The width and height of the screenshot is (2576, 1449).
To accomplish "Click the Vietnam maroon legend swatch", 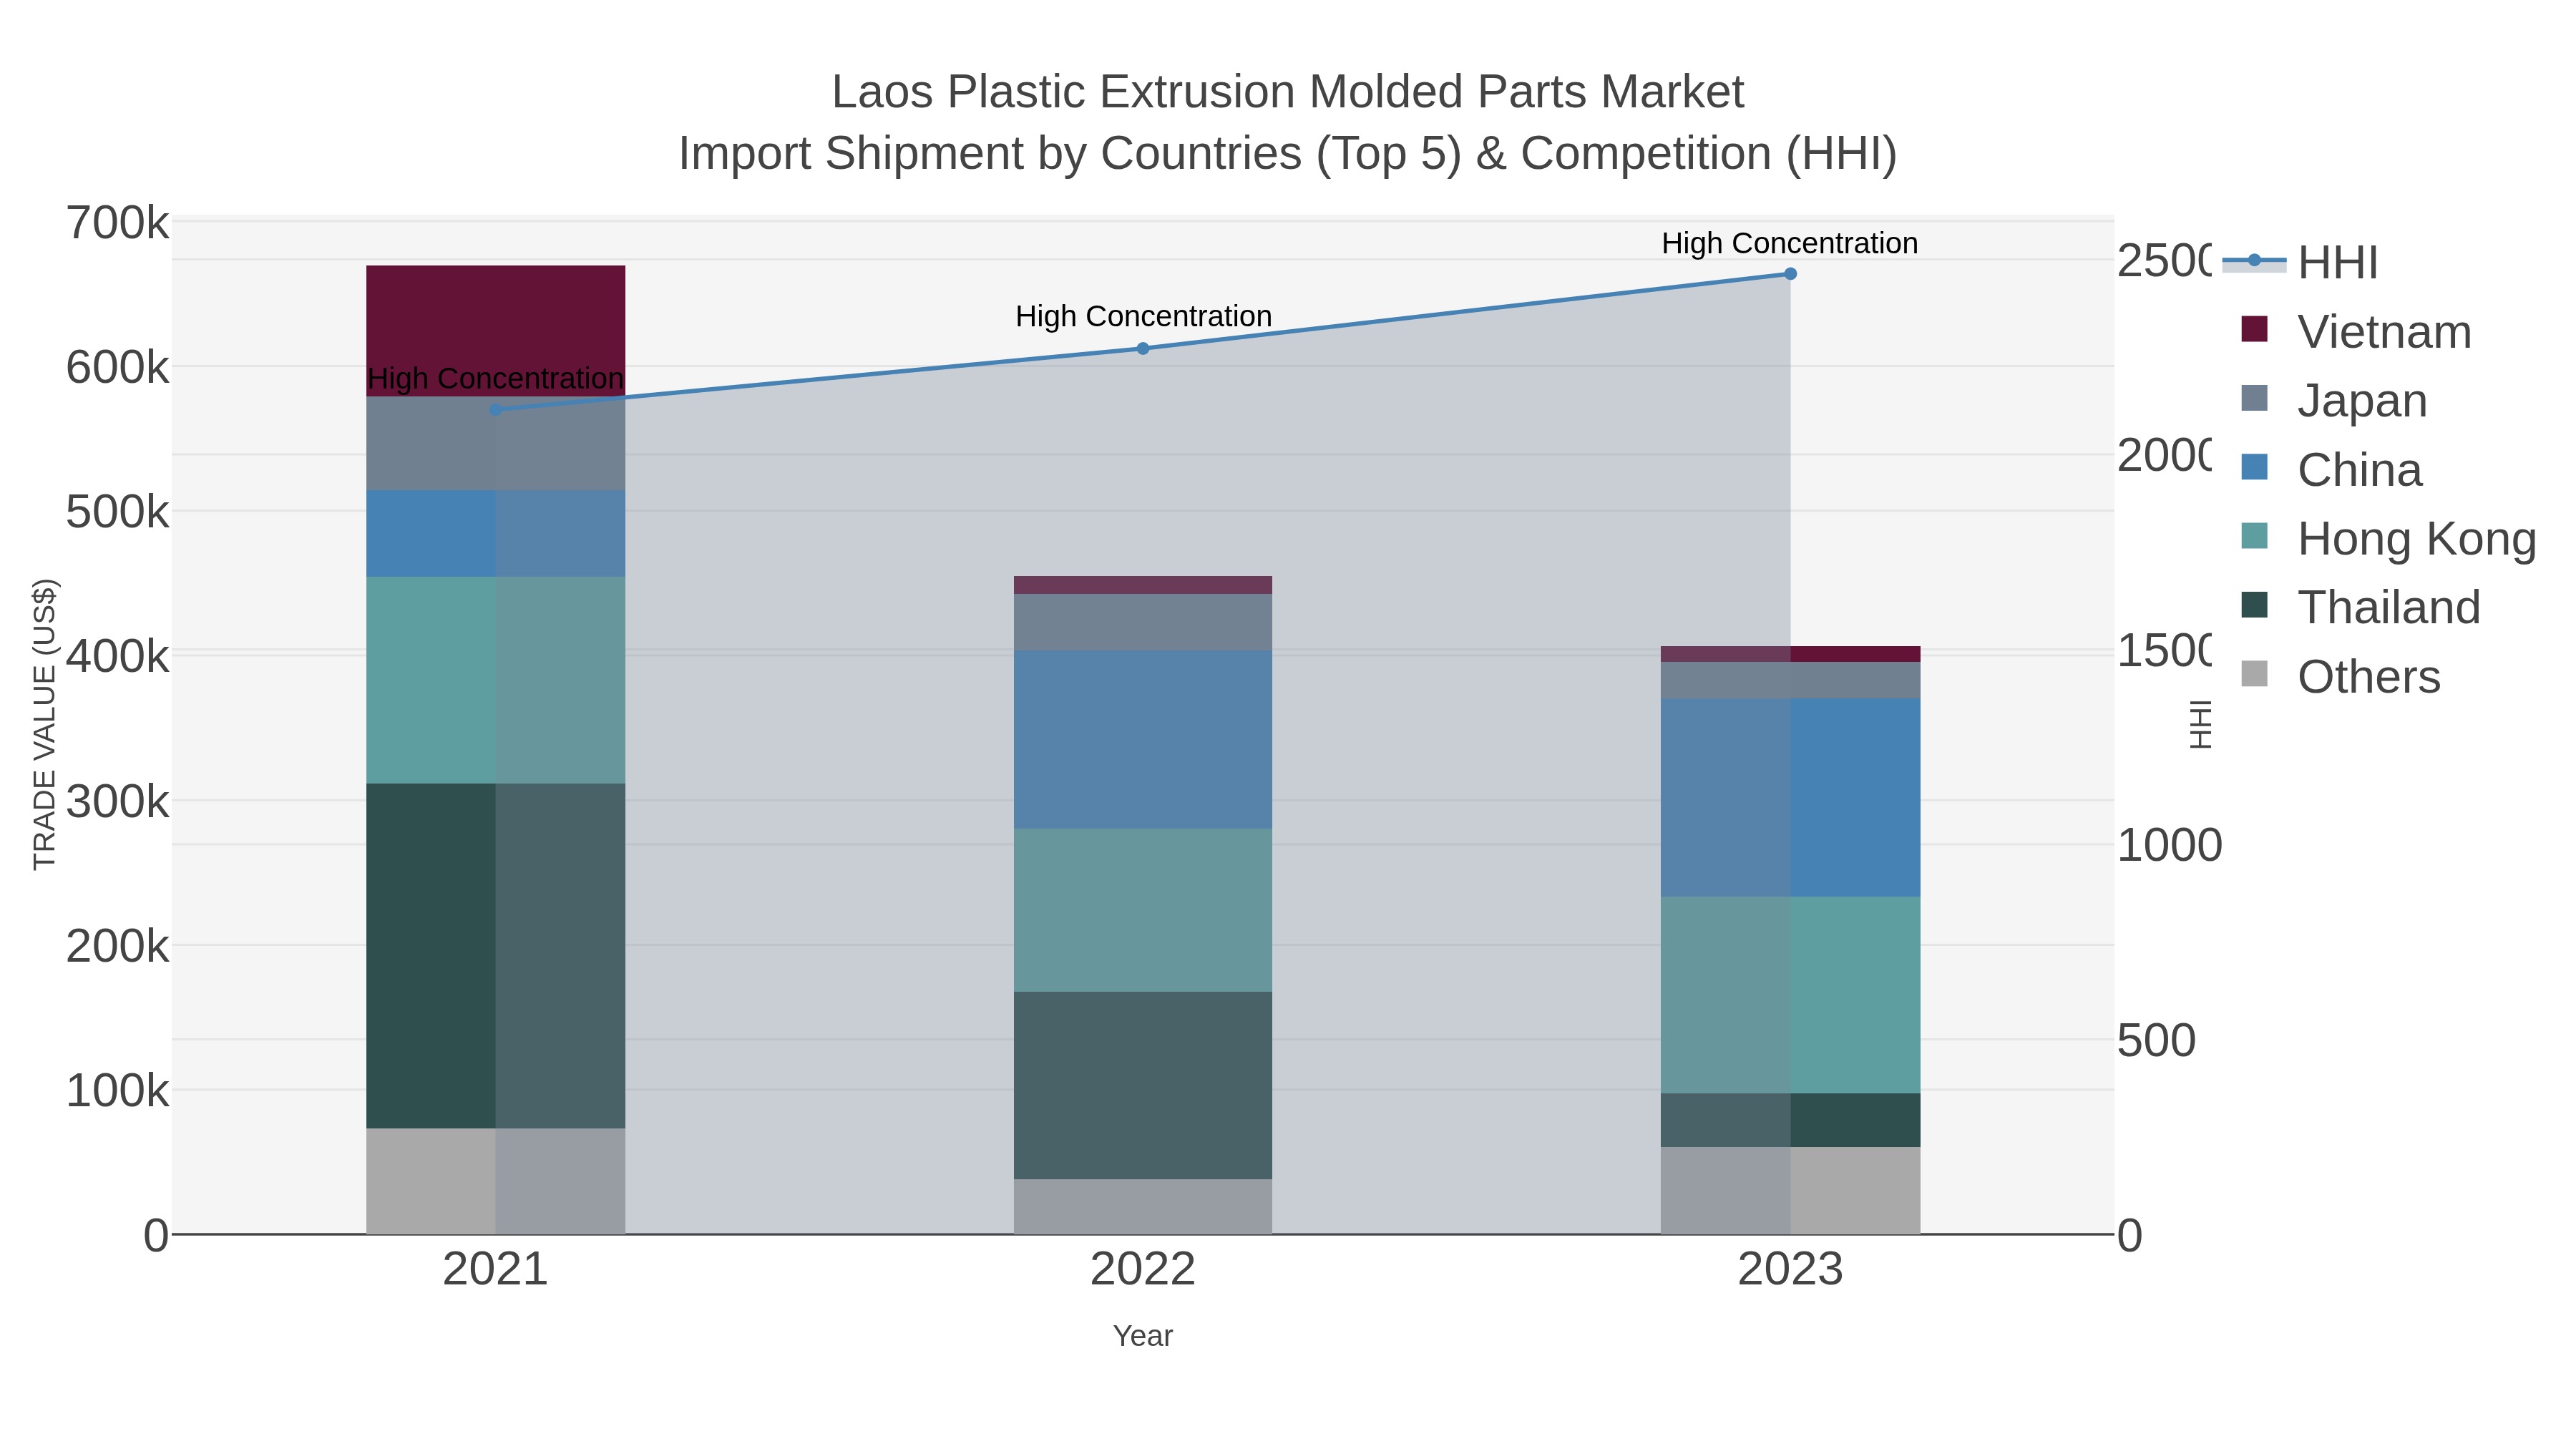I will click(2254, 328).
